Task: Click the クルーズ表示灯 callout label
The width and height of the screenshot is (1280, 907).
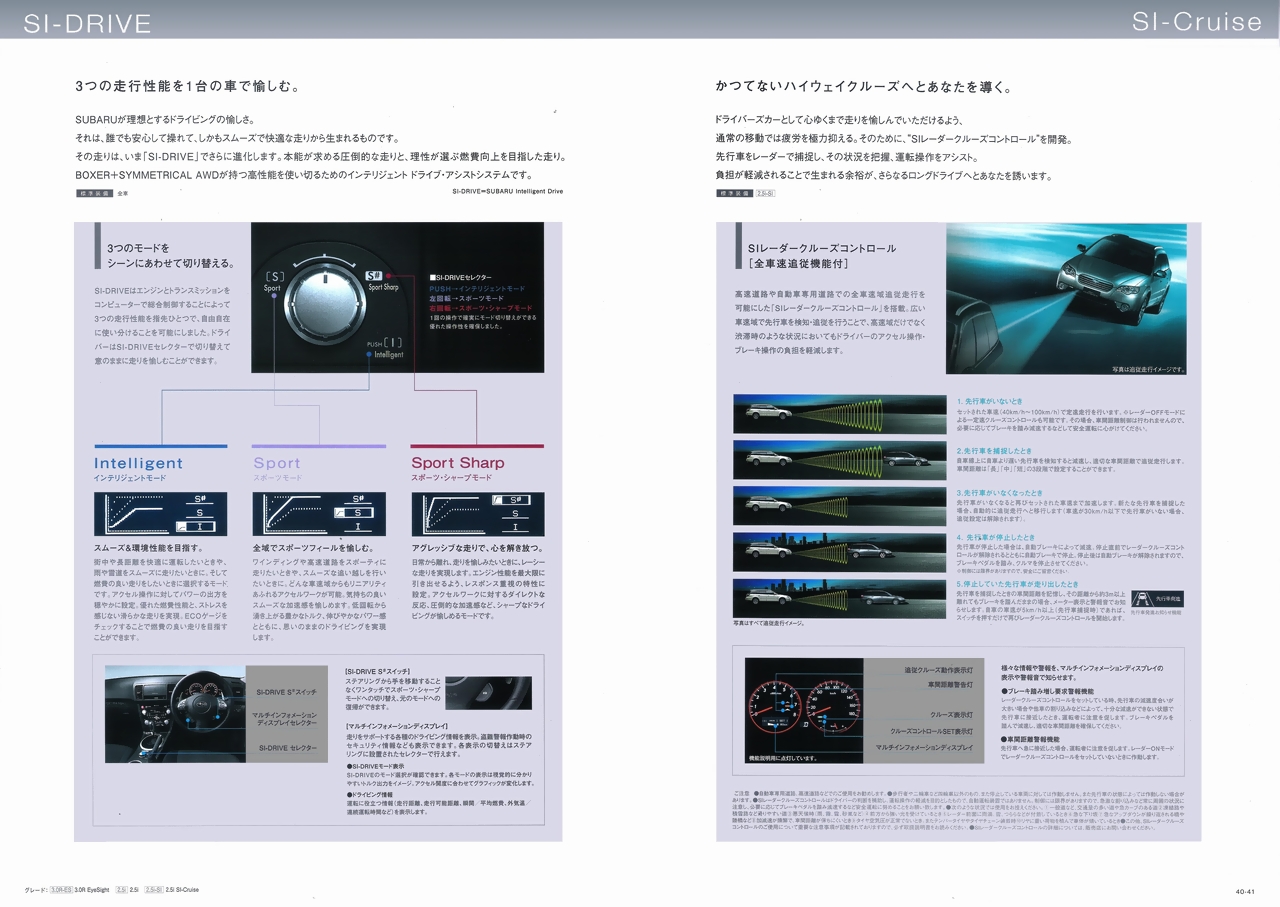Action: coord(951,715)
